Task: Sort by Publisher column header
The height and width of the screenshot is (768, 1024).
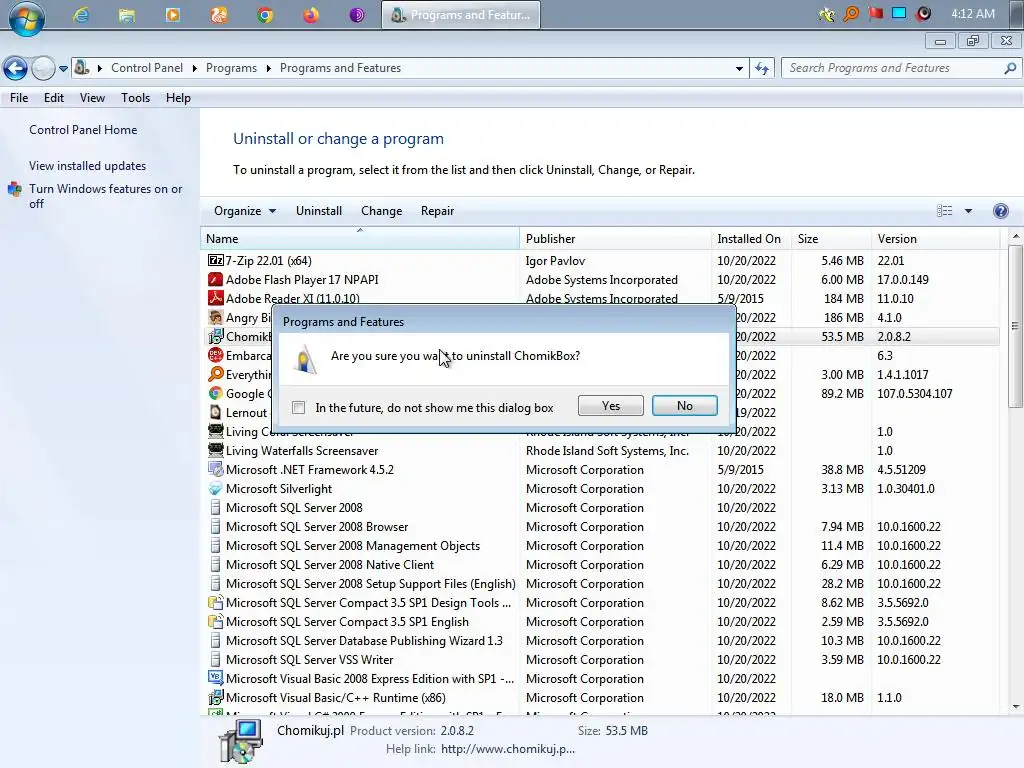Action: [x=615, y=238]
